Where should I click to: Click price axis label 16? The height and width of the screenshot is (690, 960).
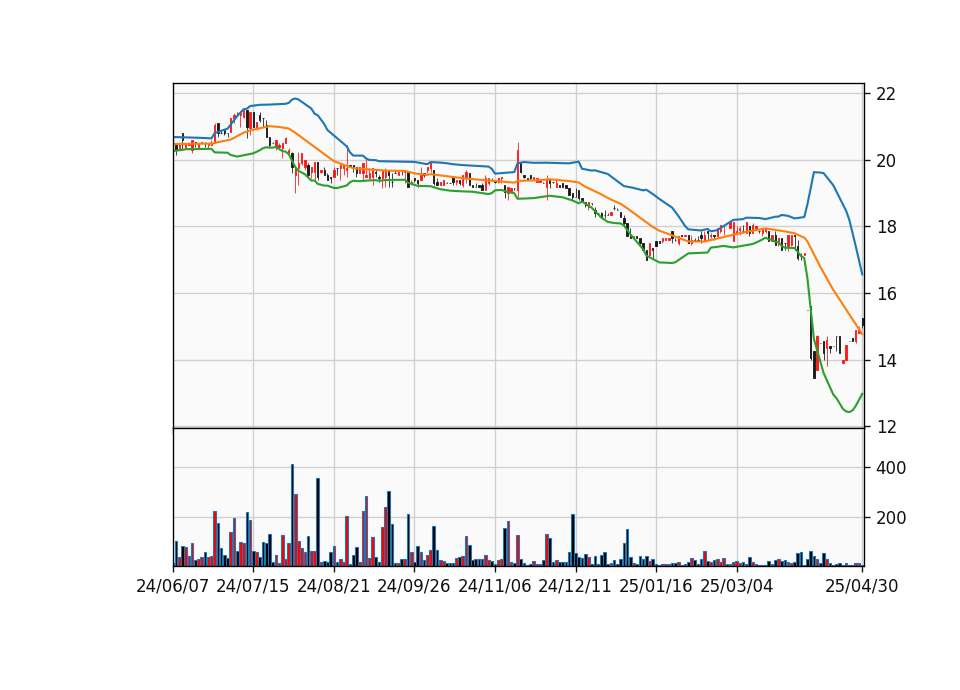886,294
